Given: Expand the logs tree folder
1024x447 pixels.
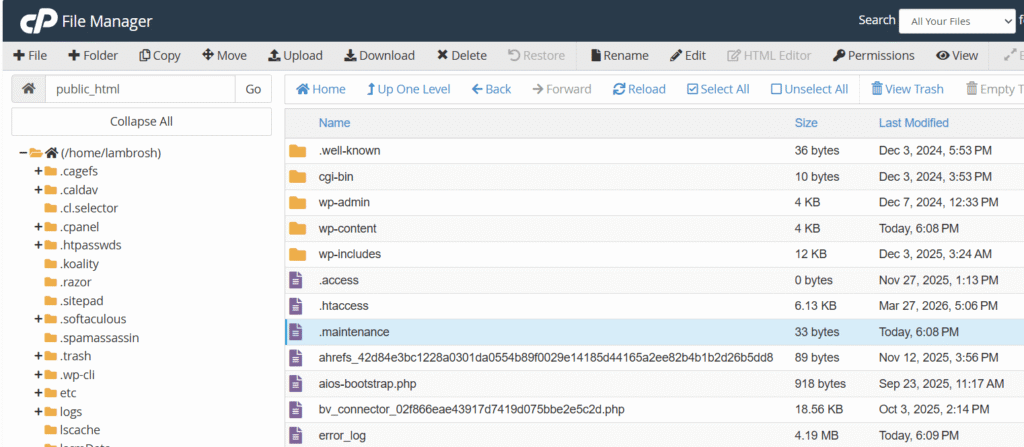Looking at the screenshot, I should tap(38, 412).
